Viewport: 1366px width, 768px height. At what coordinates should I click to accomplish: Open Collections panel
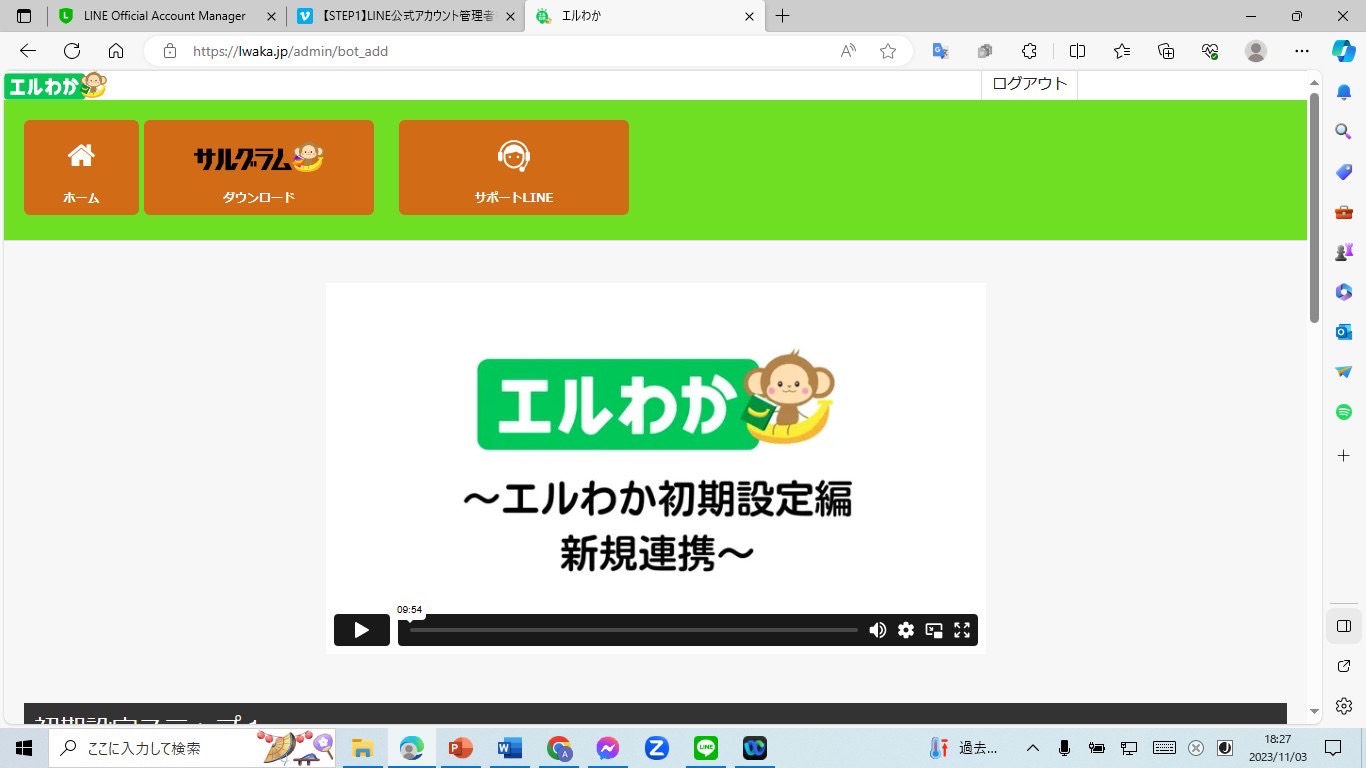click(x=1166, y=51)
